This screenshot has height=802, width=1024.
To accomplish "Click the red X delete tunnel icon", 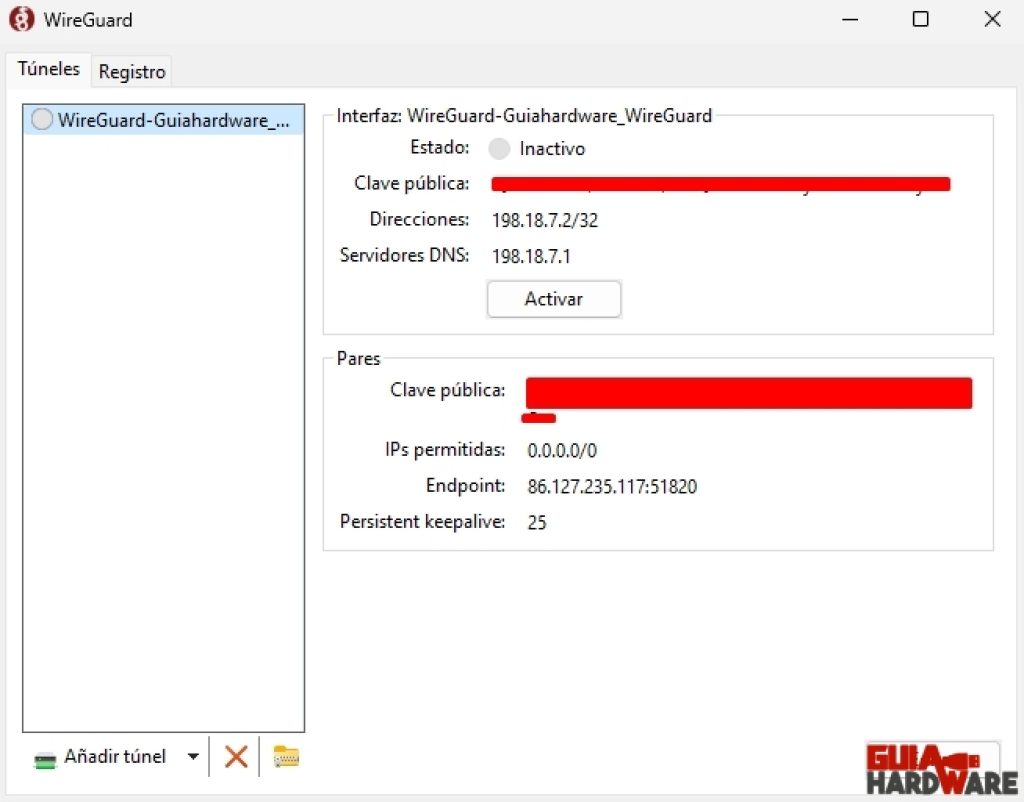I will (236, 757).
